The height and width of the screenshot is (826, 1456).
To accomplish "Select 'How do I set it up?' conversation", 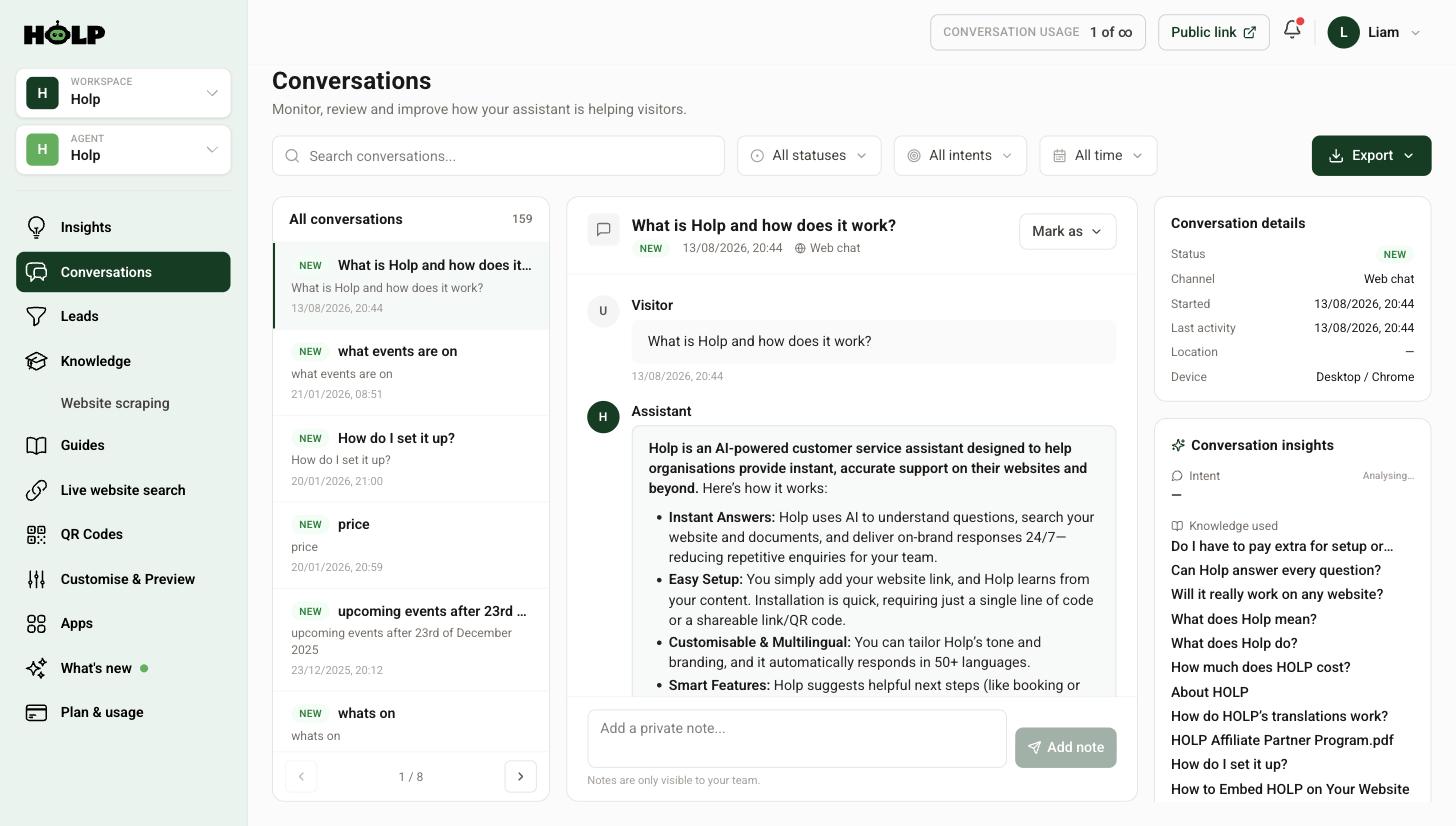I will (x=411, y=459).
